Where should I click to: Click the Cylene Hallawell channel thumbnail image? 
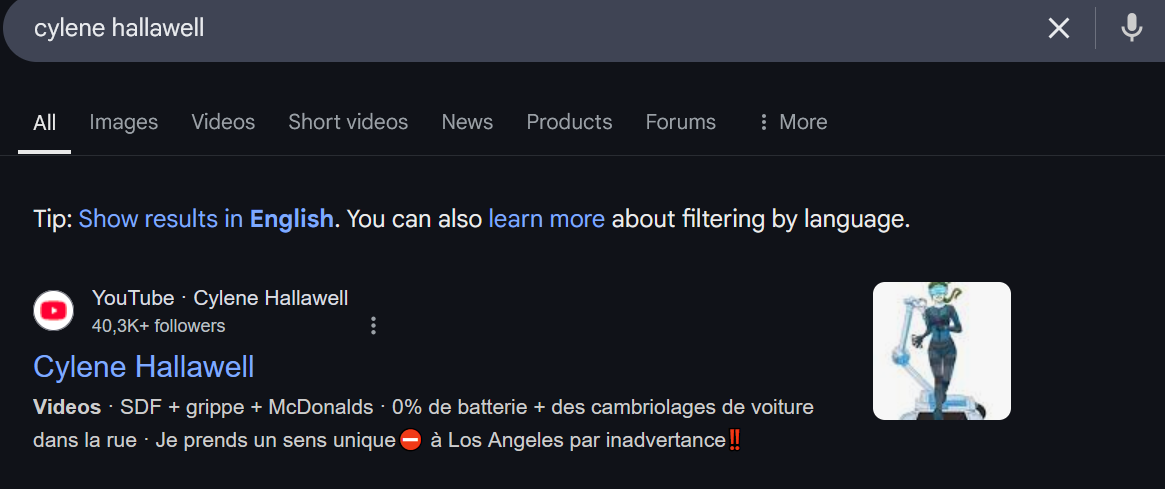(941, 351)
